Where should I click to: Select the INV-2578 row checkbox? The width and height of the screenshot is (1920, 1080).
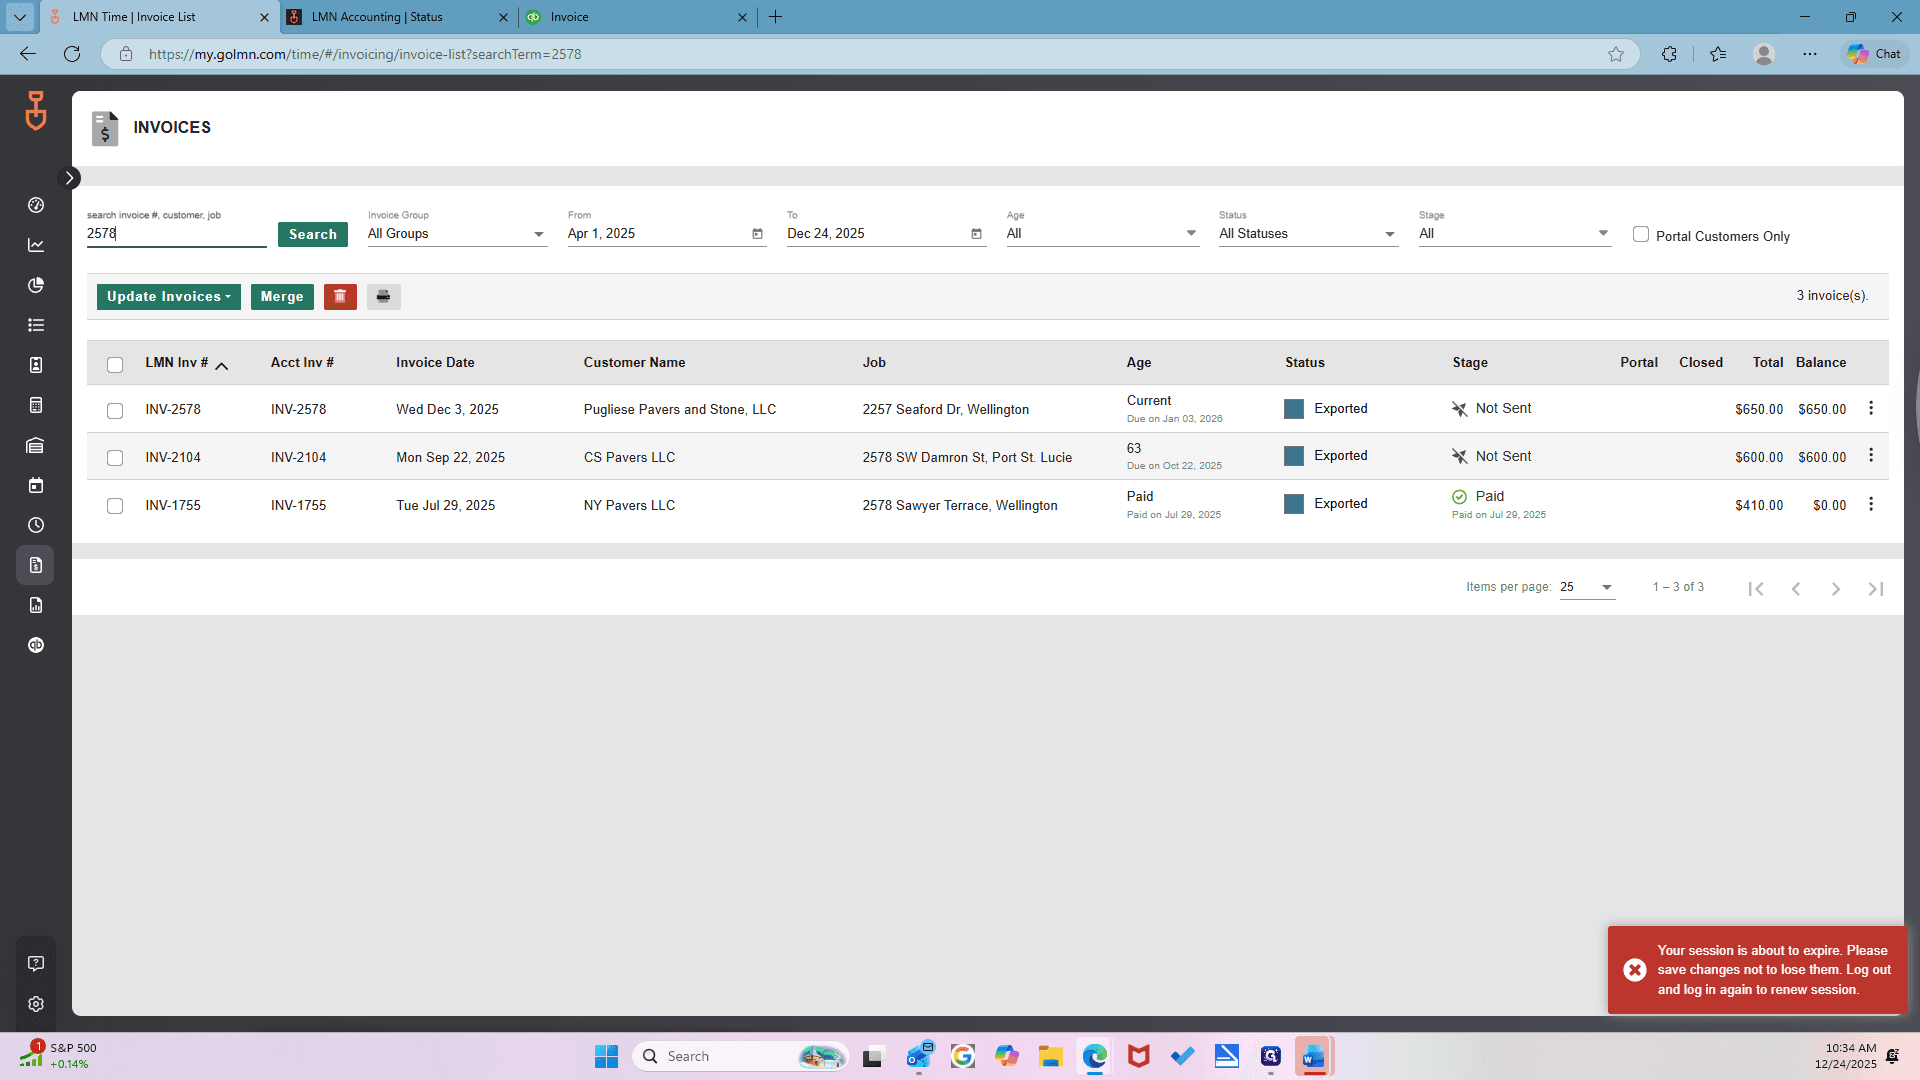[115, 411]
